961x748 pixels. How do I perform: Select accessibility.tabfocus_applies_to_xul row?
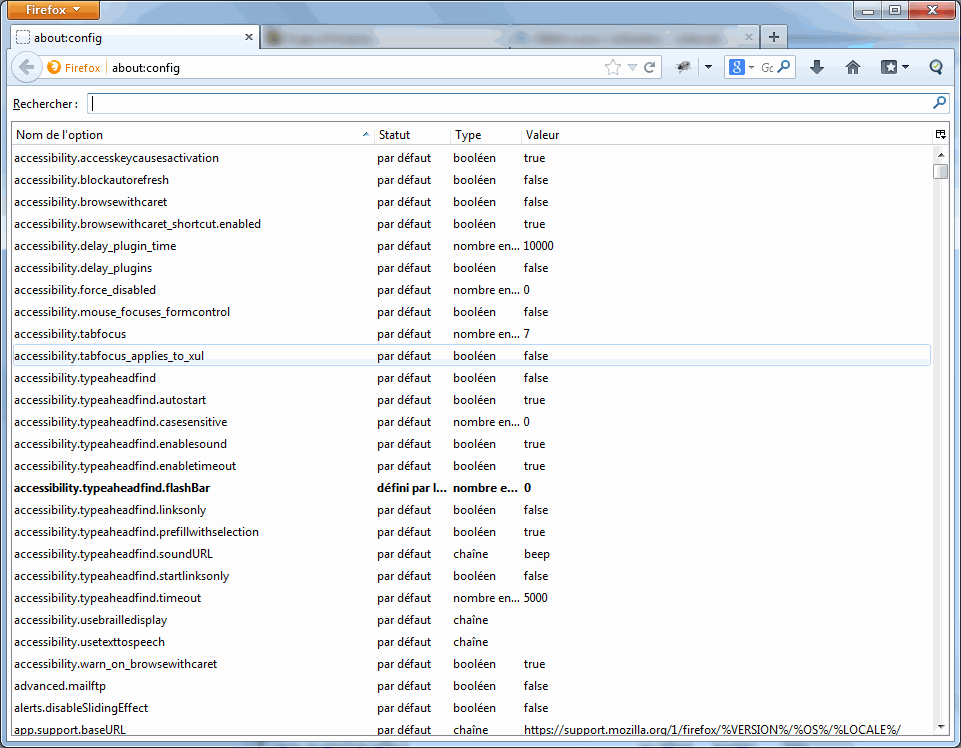471,356
